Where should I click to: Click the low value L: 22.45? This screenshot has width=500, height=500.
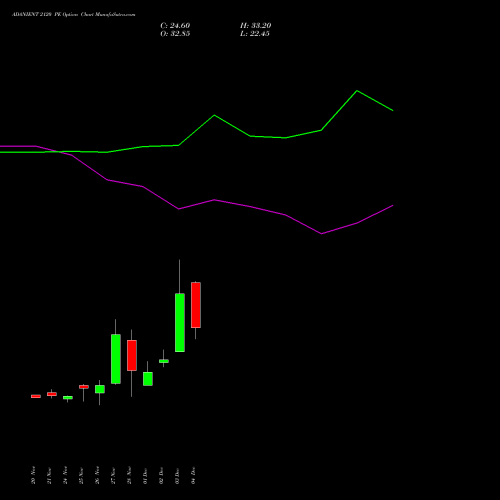(x=255, y=34)
